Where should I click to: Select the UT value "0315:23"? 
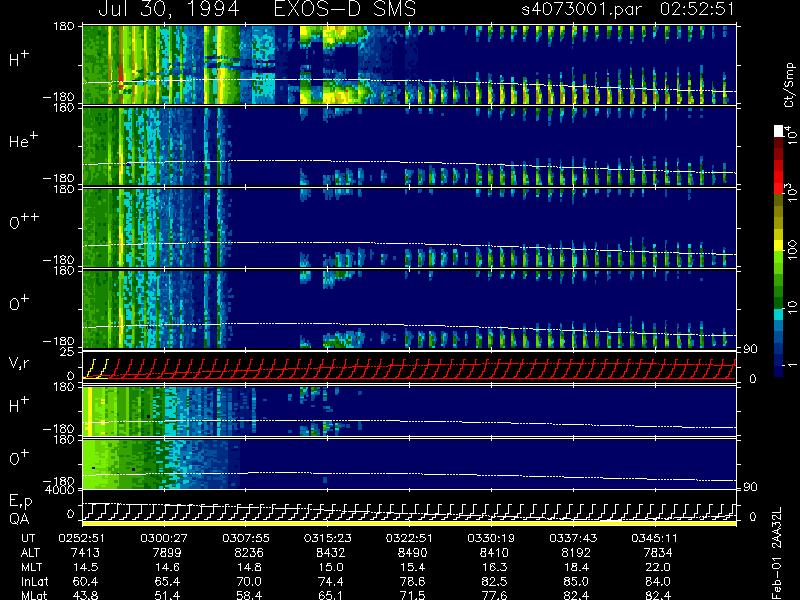click(x=327, y=538)
